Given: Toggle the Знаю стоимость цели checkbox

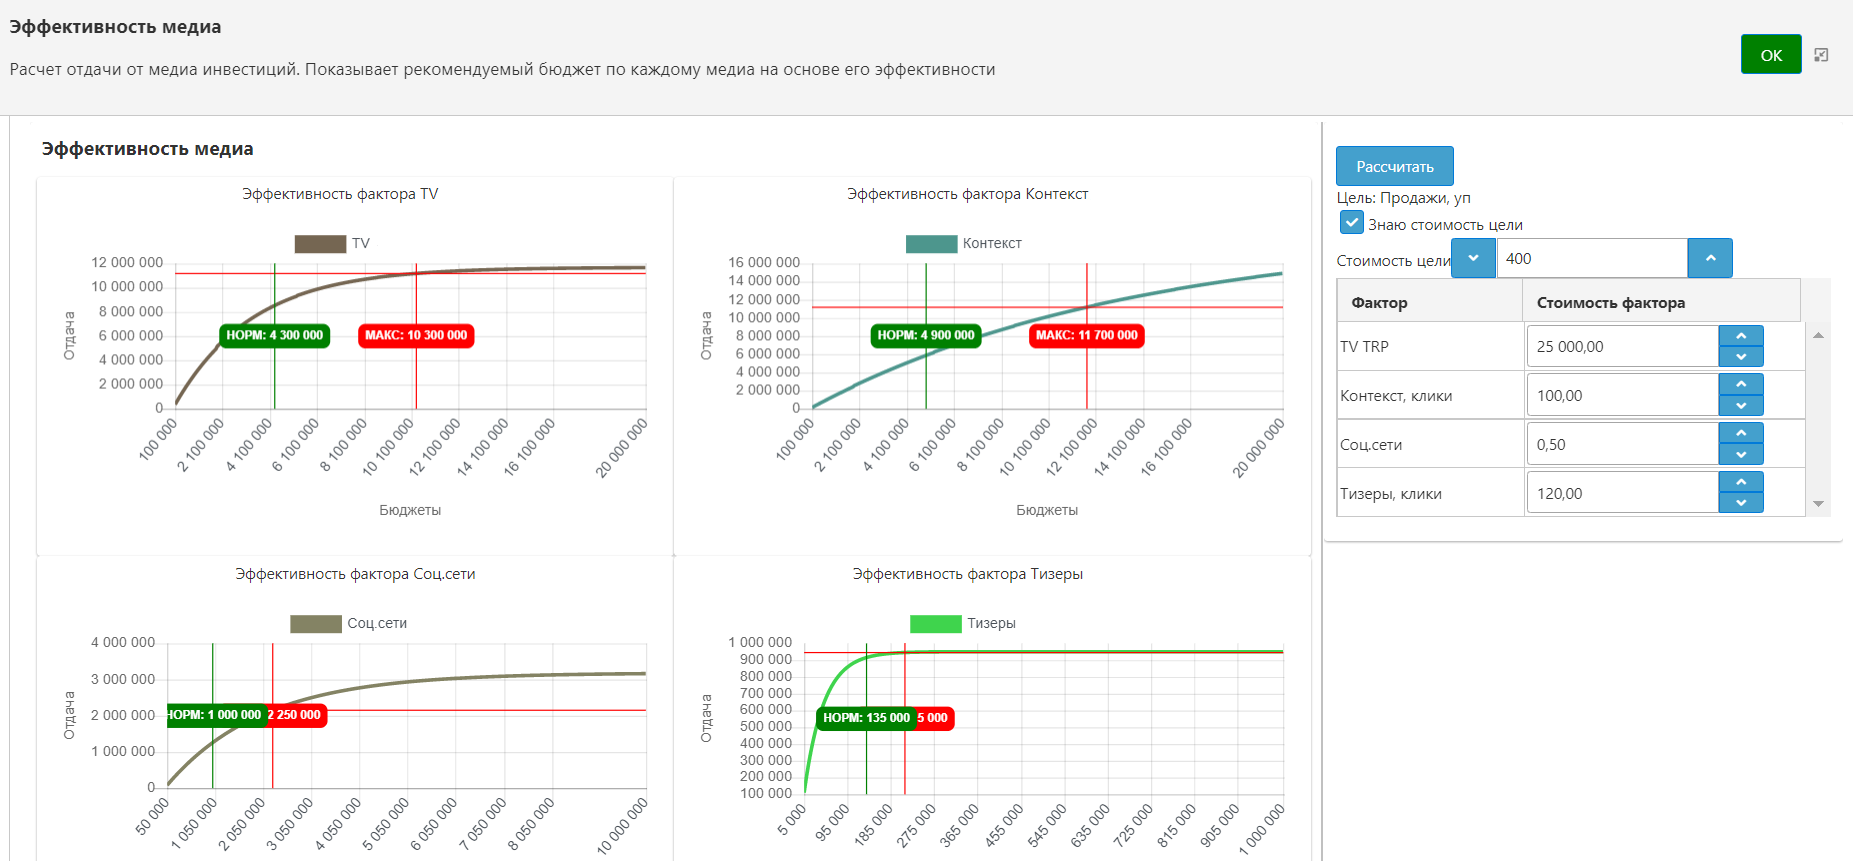Looking at the screenshot, I should tap(1351, 222).
